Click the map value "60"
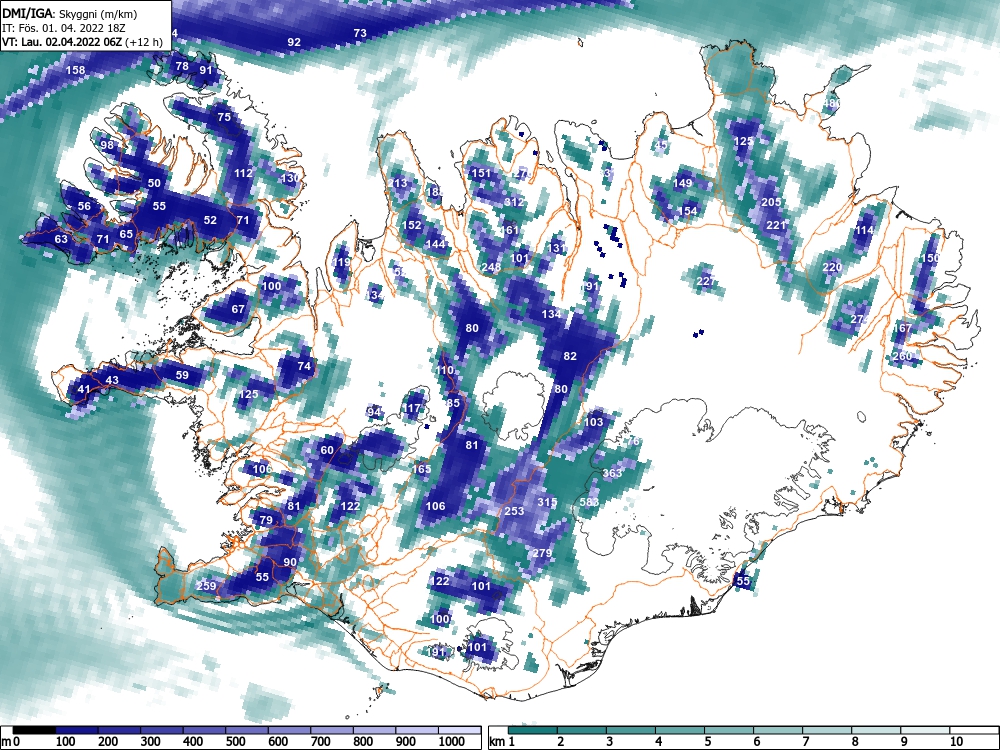Viewport: 1000px width, 750px height. click(327, 450)
